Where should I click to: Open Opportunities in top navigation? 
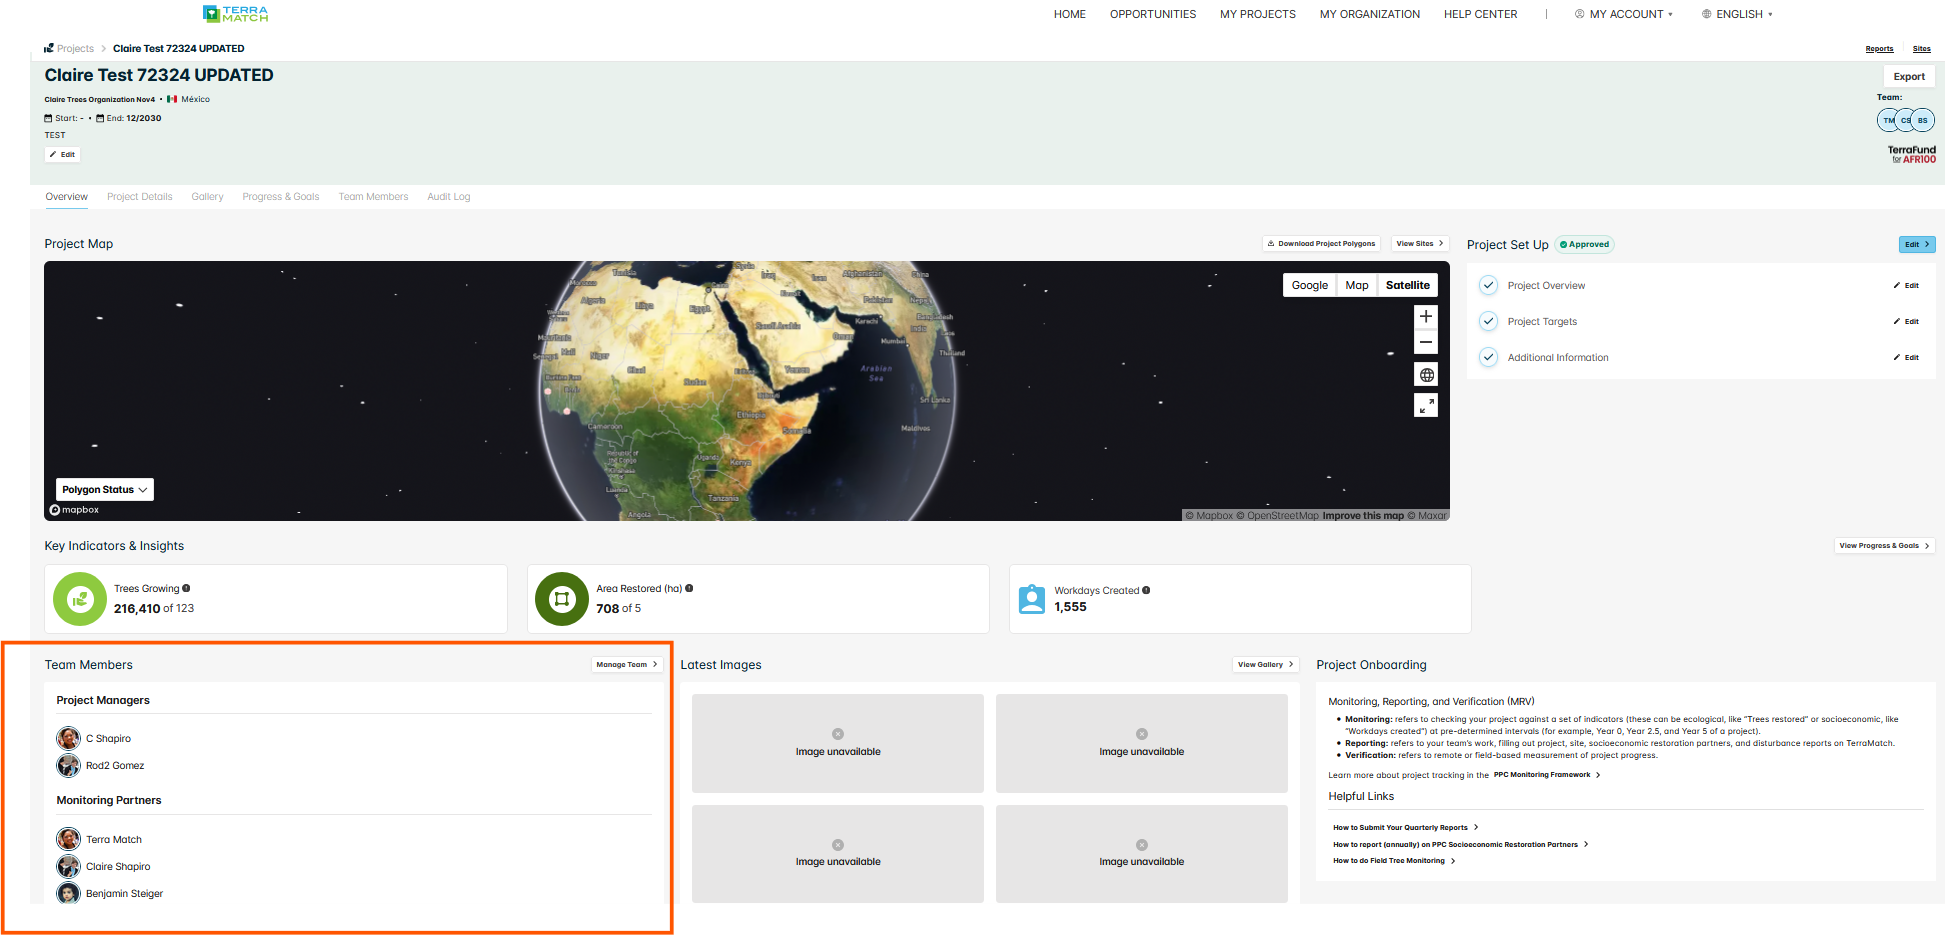coord(1153,14)
